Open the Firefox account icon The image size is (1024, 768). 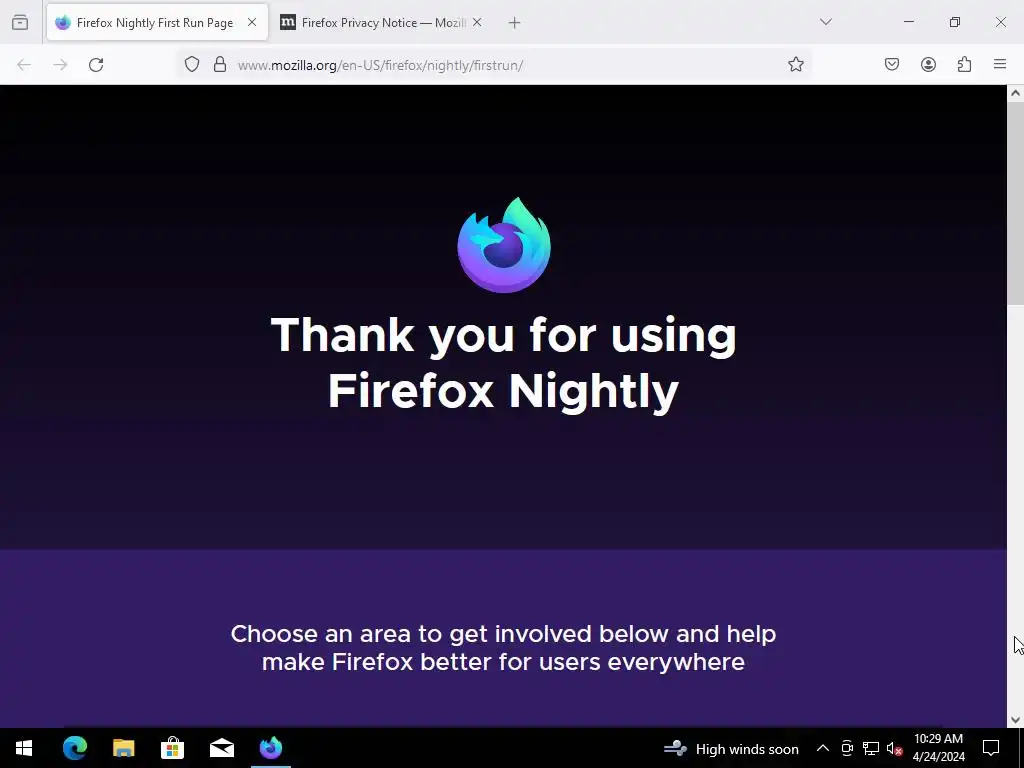tap(928, 64)
